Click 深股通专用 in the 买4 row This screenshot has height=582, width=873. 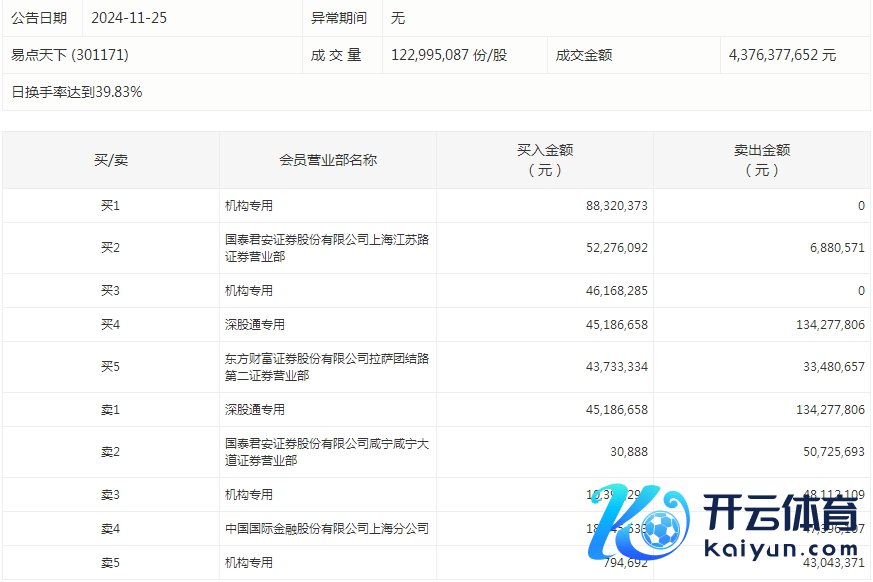[x=255, y=325]
